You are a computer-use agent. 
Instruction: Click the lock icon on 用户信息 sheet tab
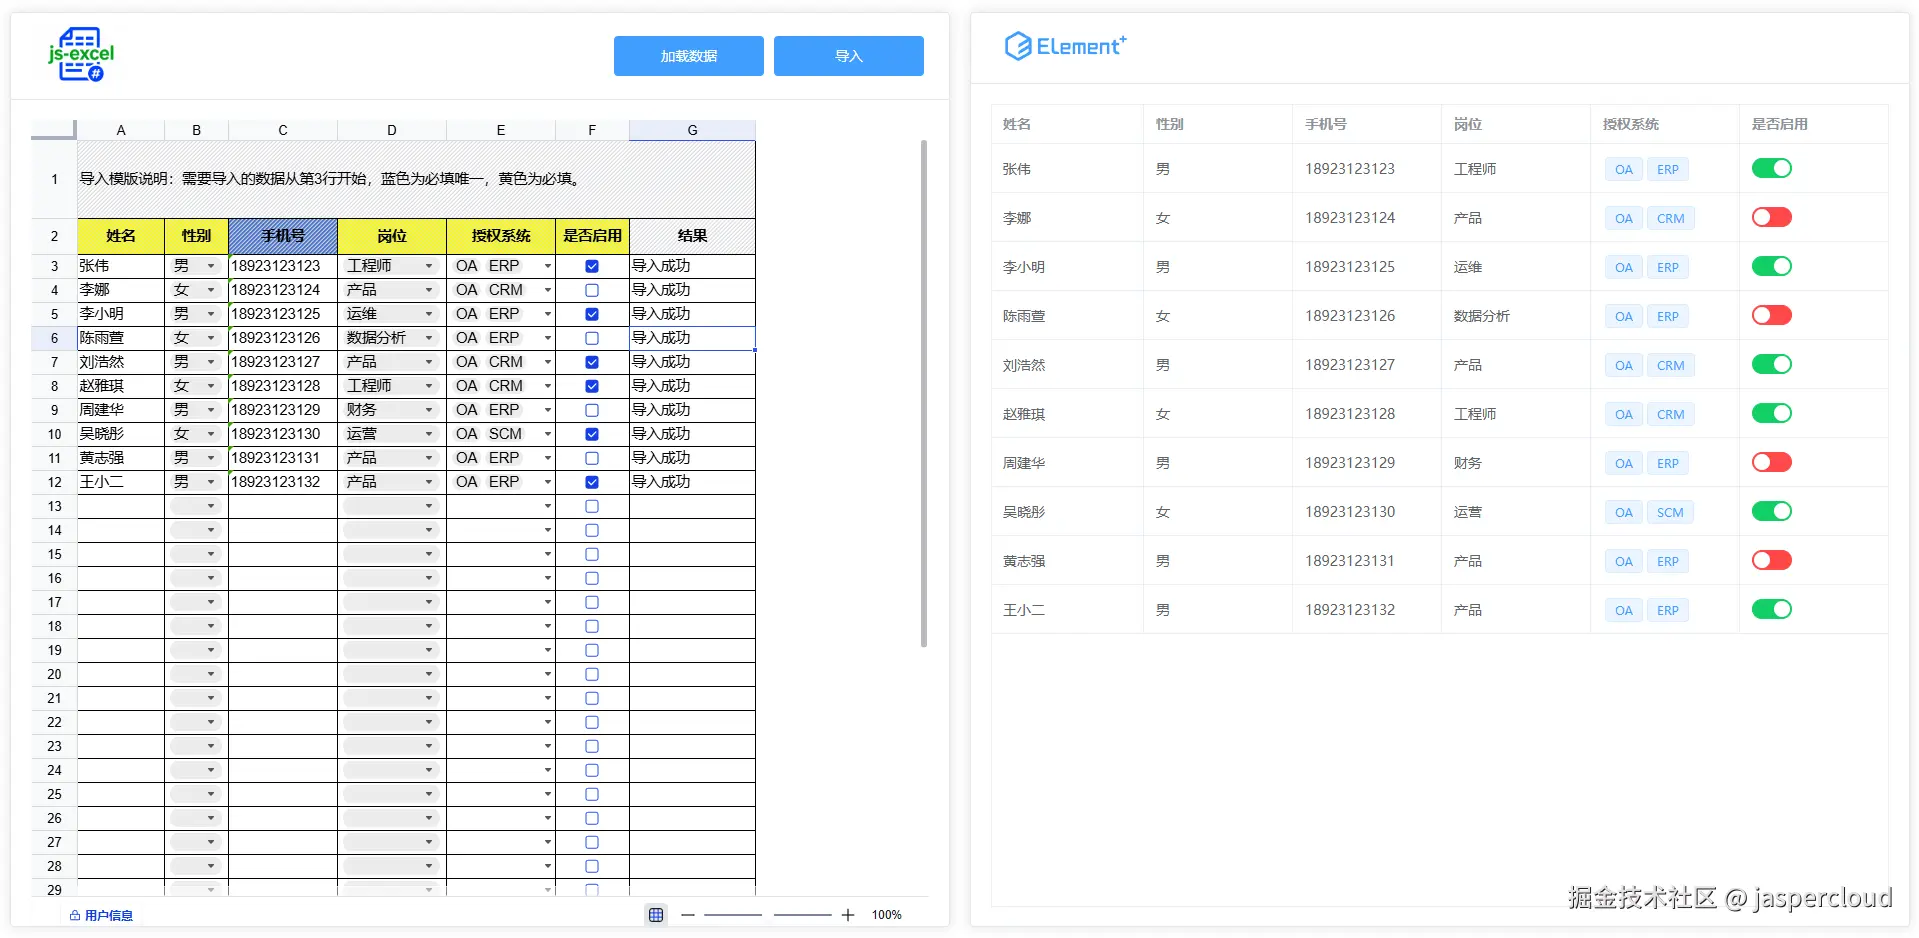click(75, 915)
